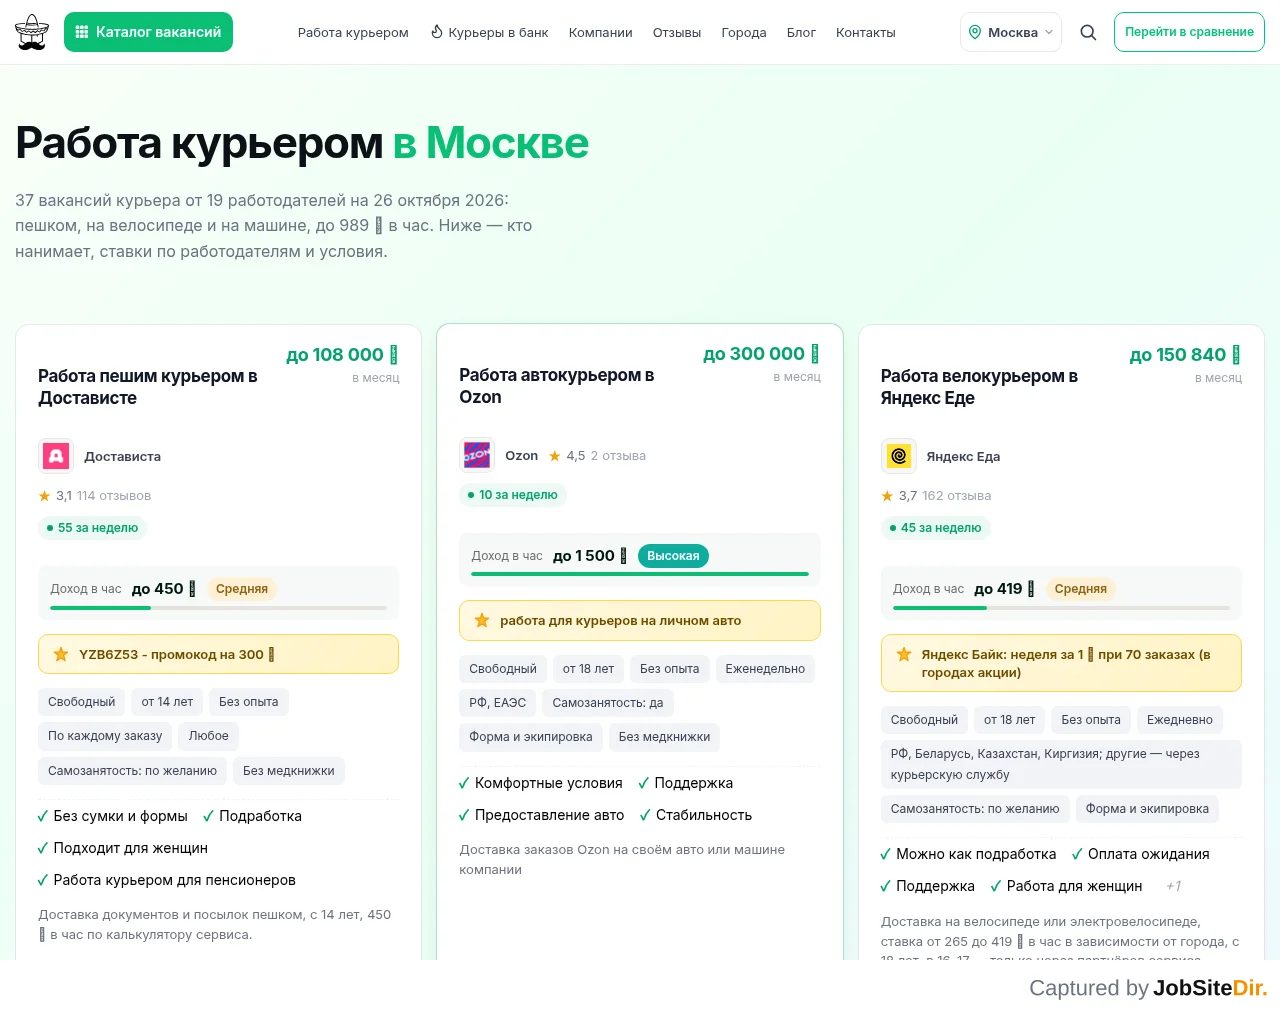Viewport: 1280px width, 1018px height.
Task: Click Перейти в сравнение button
Action: click(1189, 32)
